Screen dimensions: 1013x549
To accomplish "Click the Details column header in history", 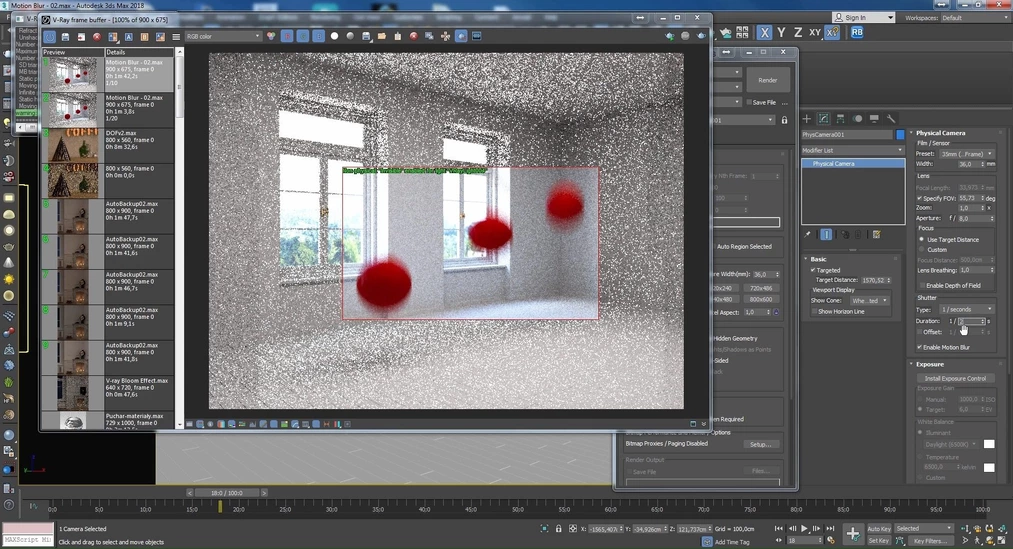I will (x=139, y=52).
